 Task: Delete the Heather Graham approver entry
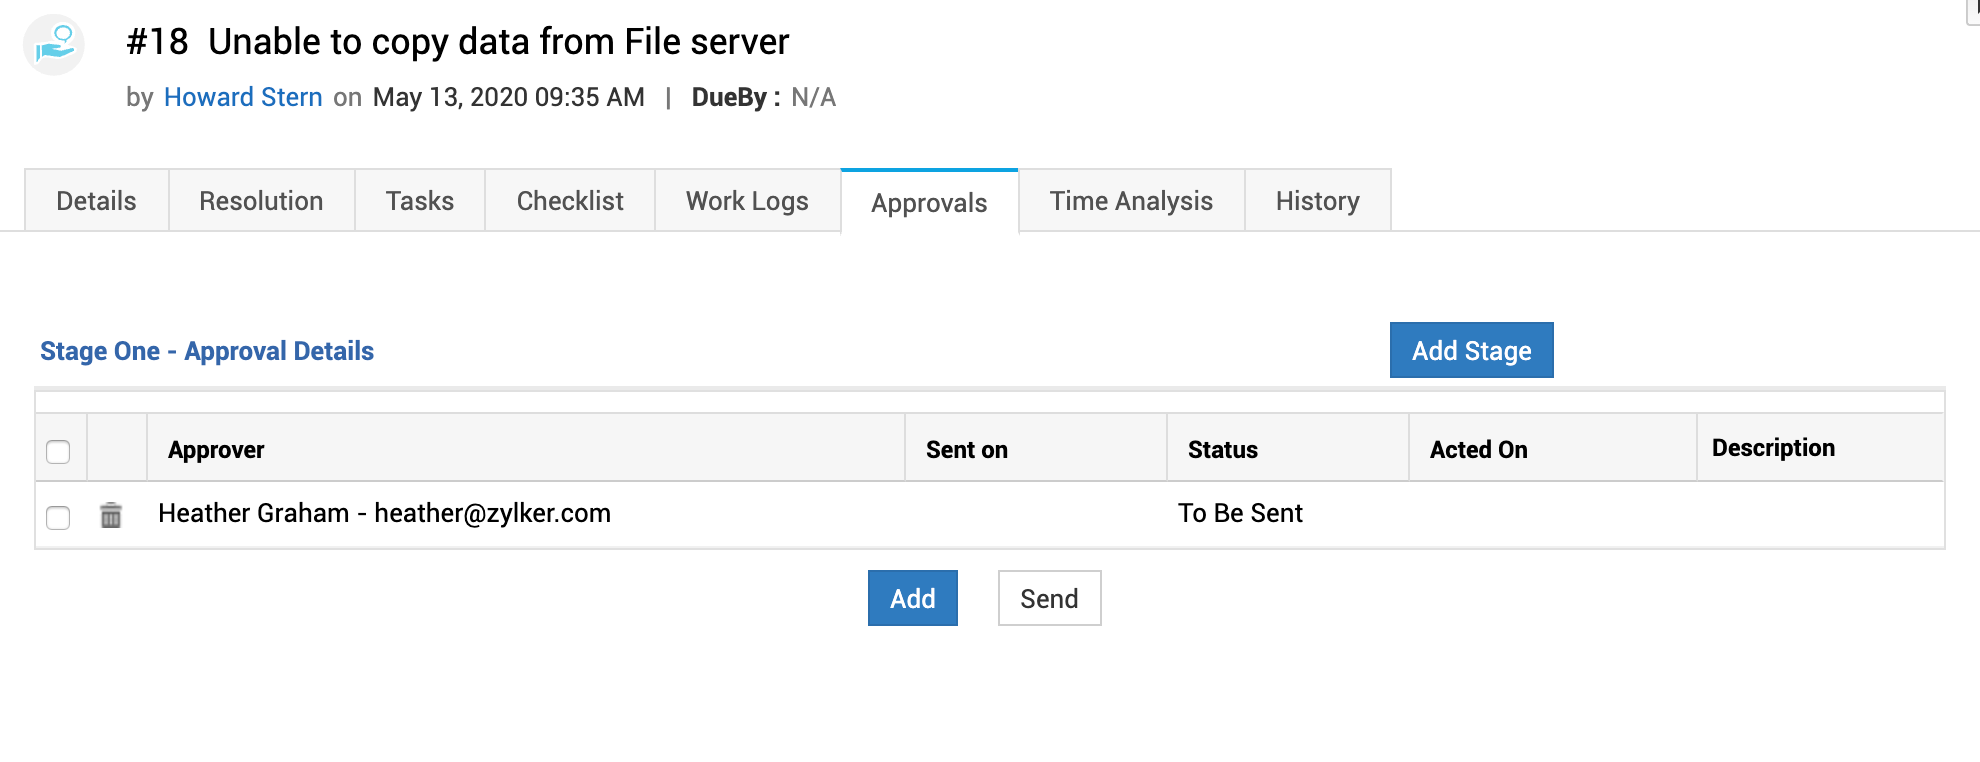111,515
